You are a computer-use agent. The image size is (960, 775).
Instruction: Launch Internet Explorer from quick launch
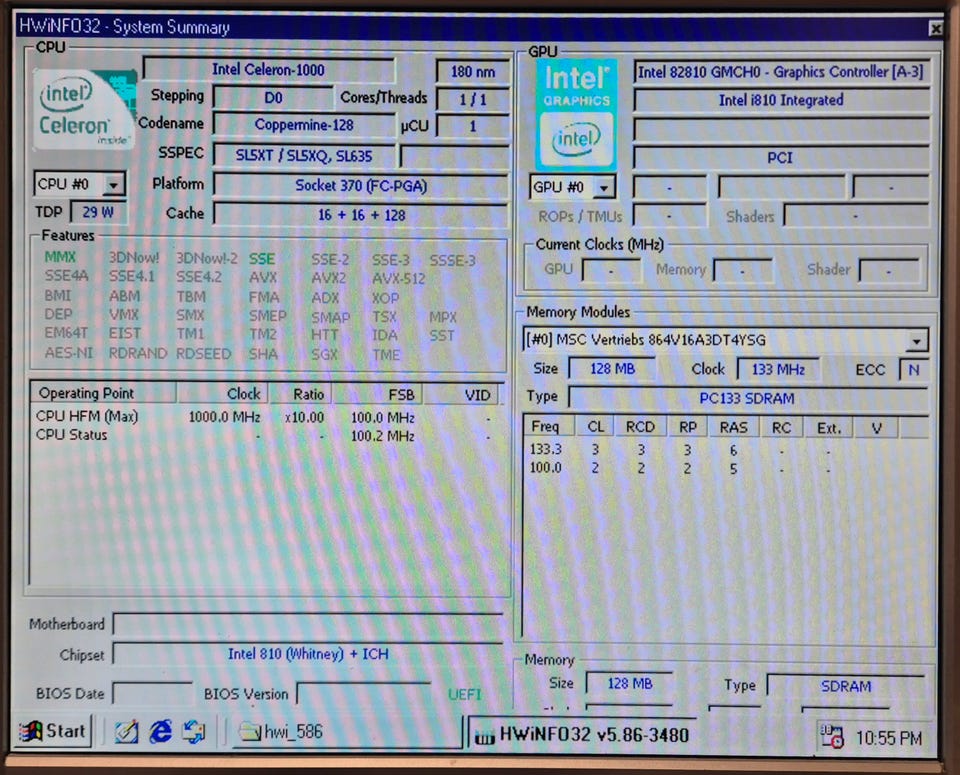(x=161, y=732)
